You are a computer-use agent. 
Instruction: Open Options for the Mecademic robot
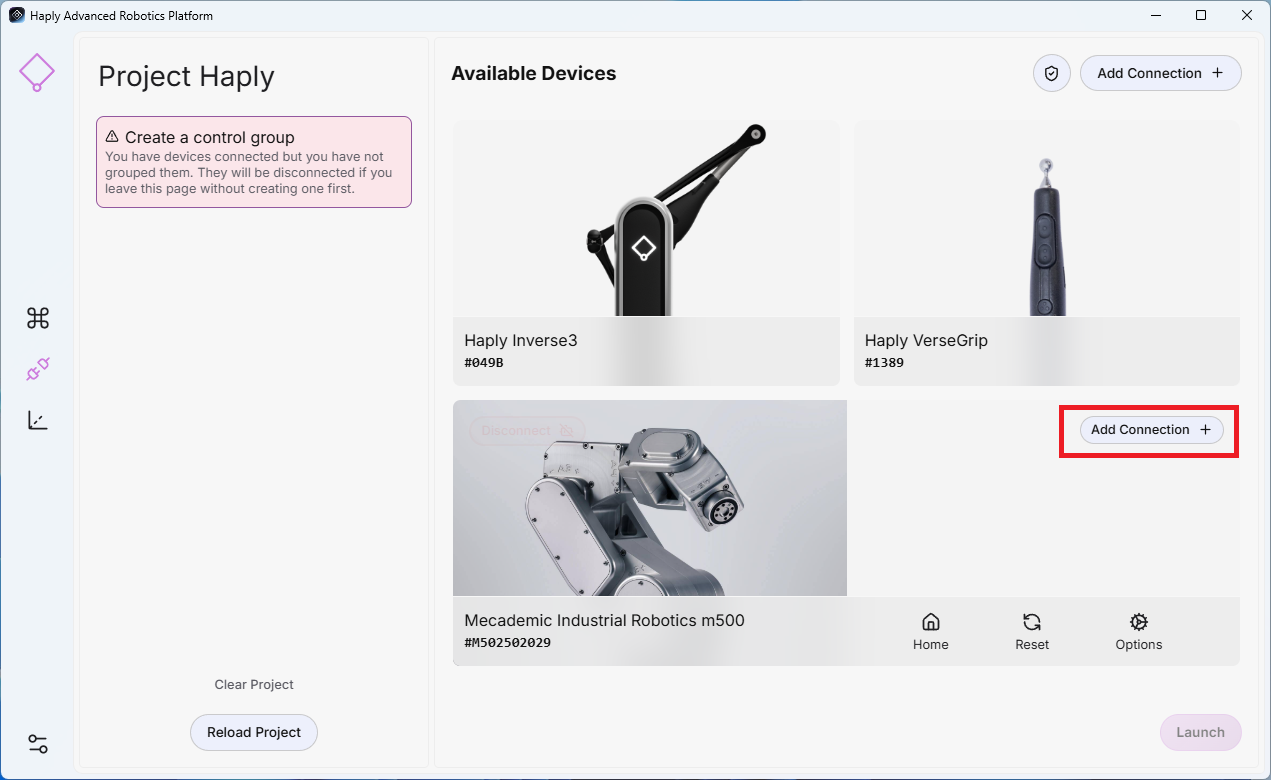click(x=1139, y=632)
